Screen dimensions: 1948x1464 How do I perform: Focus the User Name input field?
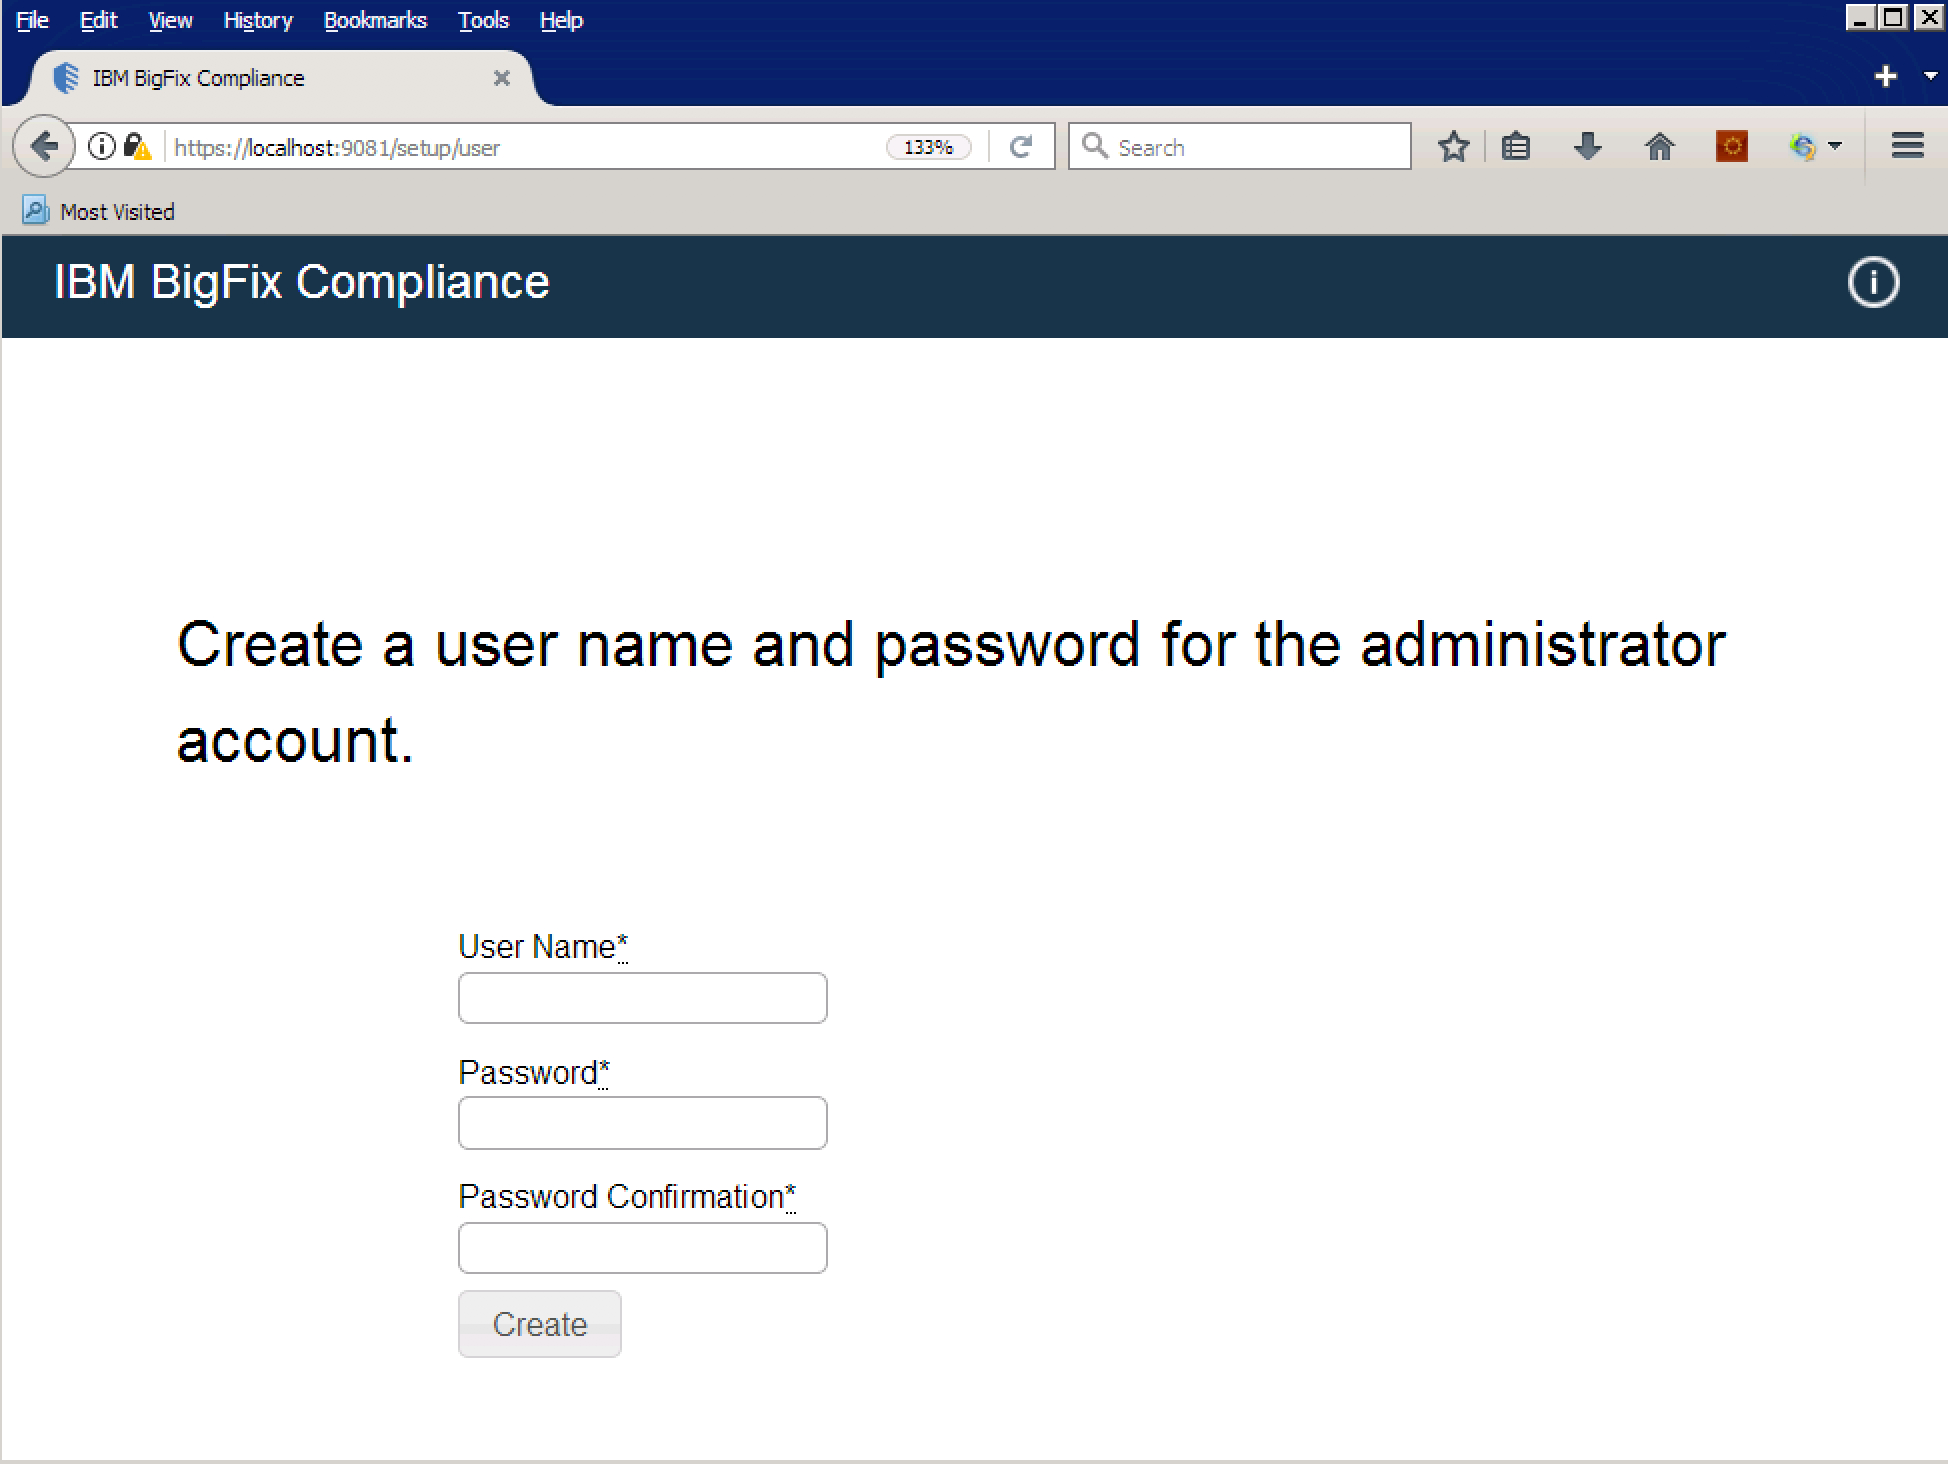[642, 998]
